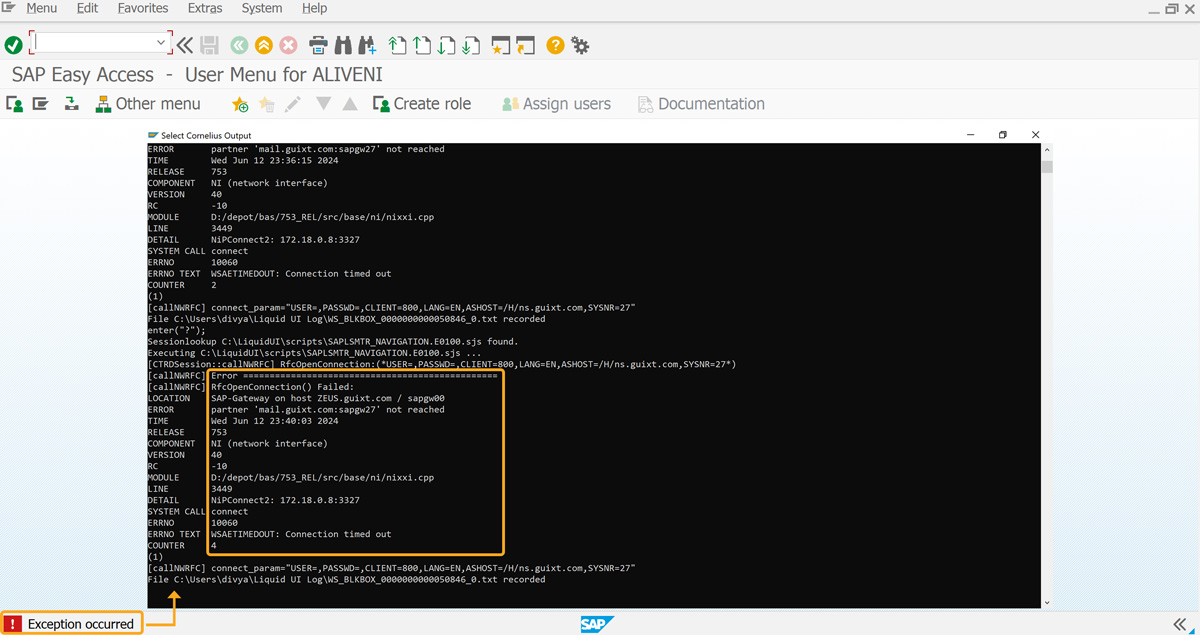Collapse the command field with double-chevron icon
This screenshot has width=1200, height=635.
(x=185, y=45)
